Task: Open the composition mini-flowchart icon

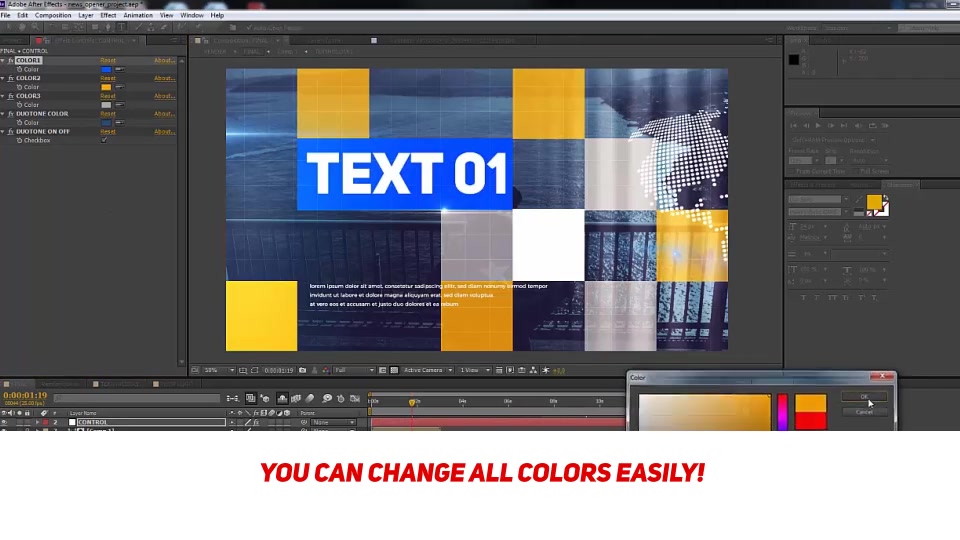Action: pos(232,399)
